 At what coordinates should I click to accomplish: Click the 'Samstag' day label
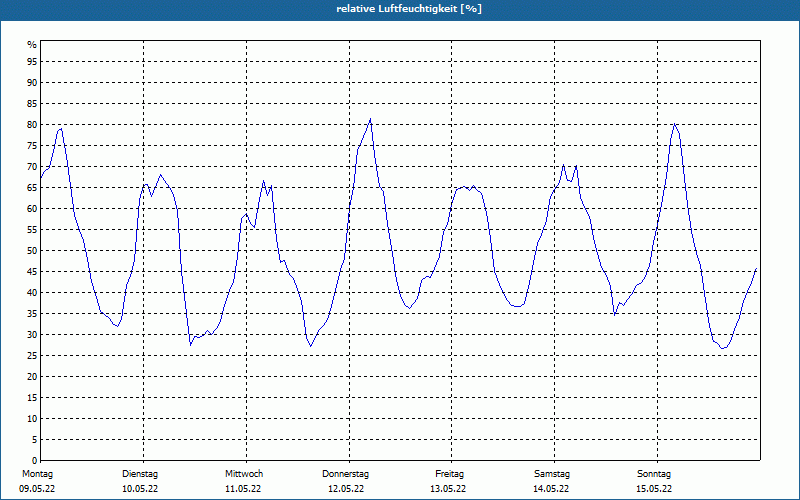pos(552,474)
